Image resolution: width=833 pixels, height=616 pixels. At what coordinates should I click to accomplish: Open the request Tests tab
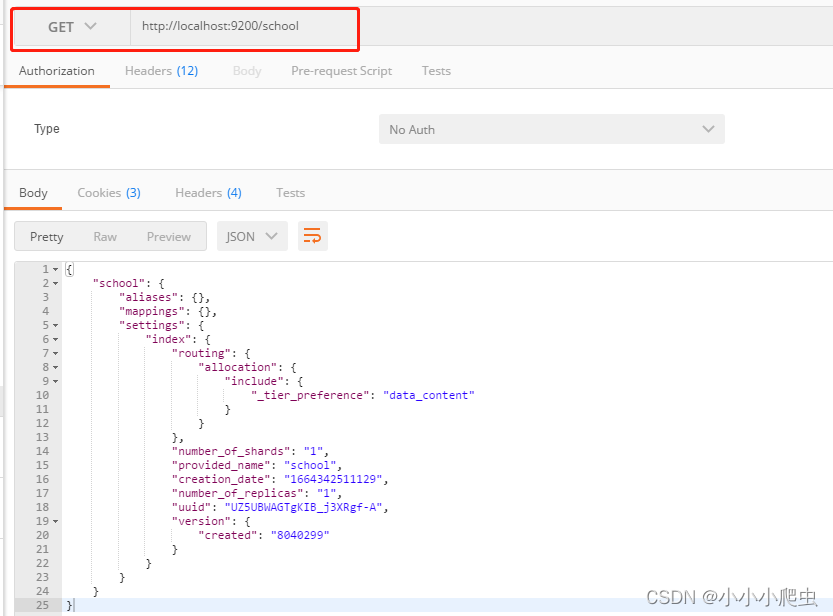tap(436, 71)
